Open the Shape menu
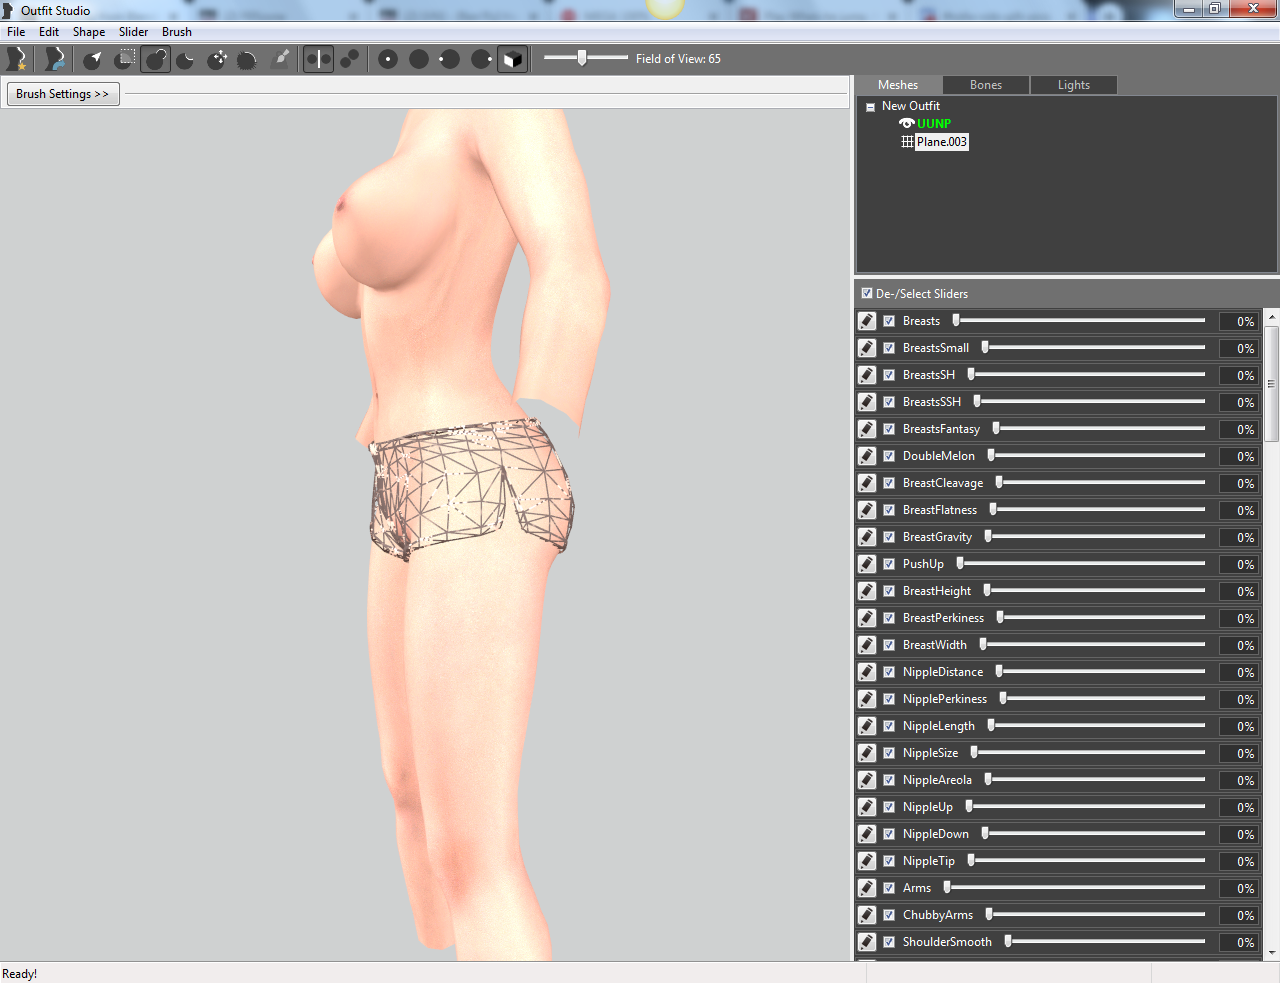1280x984 pixels. pyautogui.click(x=89, y=32)
